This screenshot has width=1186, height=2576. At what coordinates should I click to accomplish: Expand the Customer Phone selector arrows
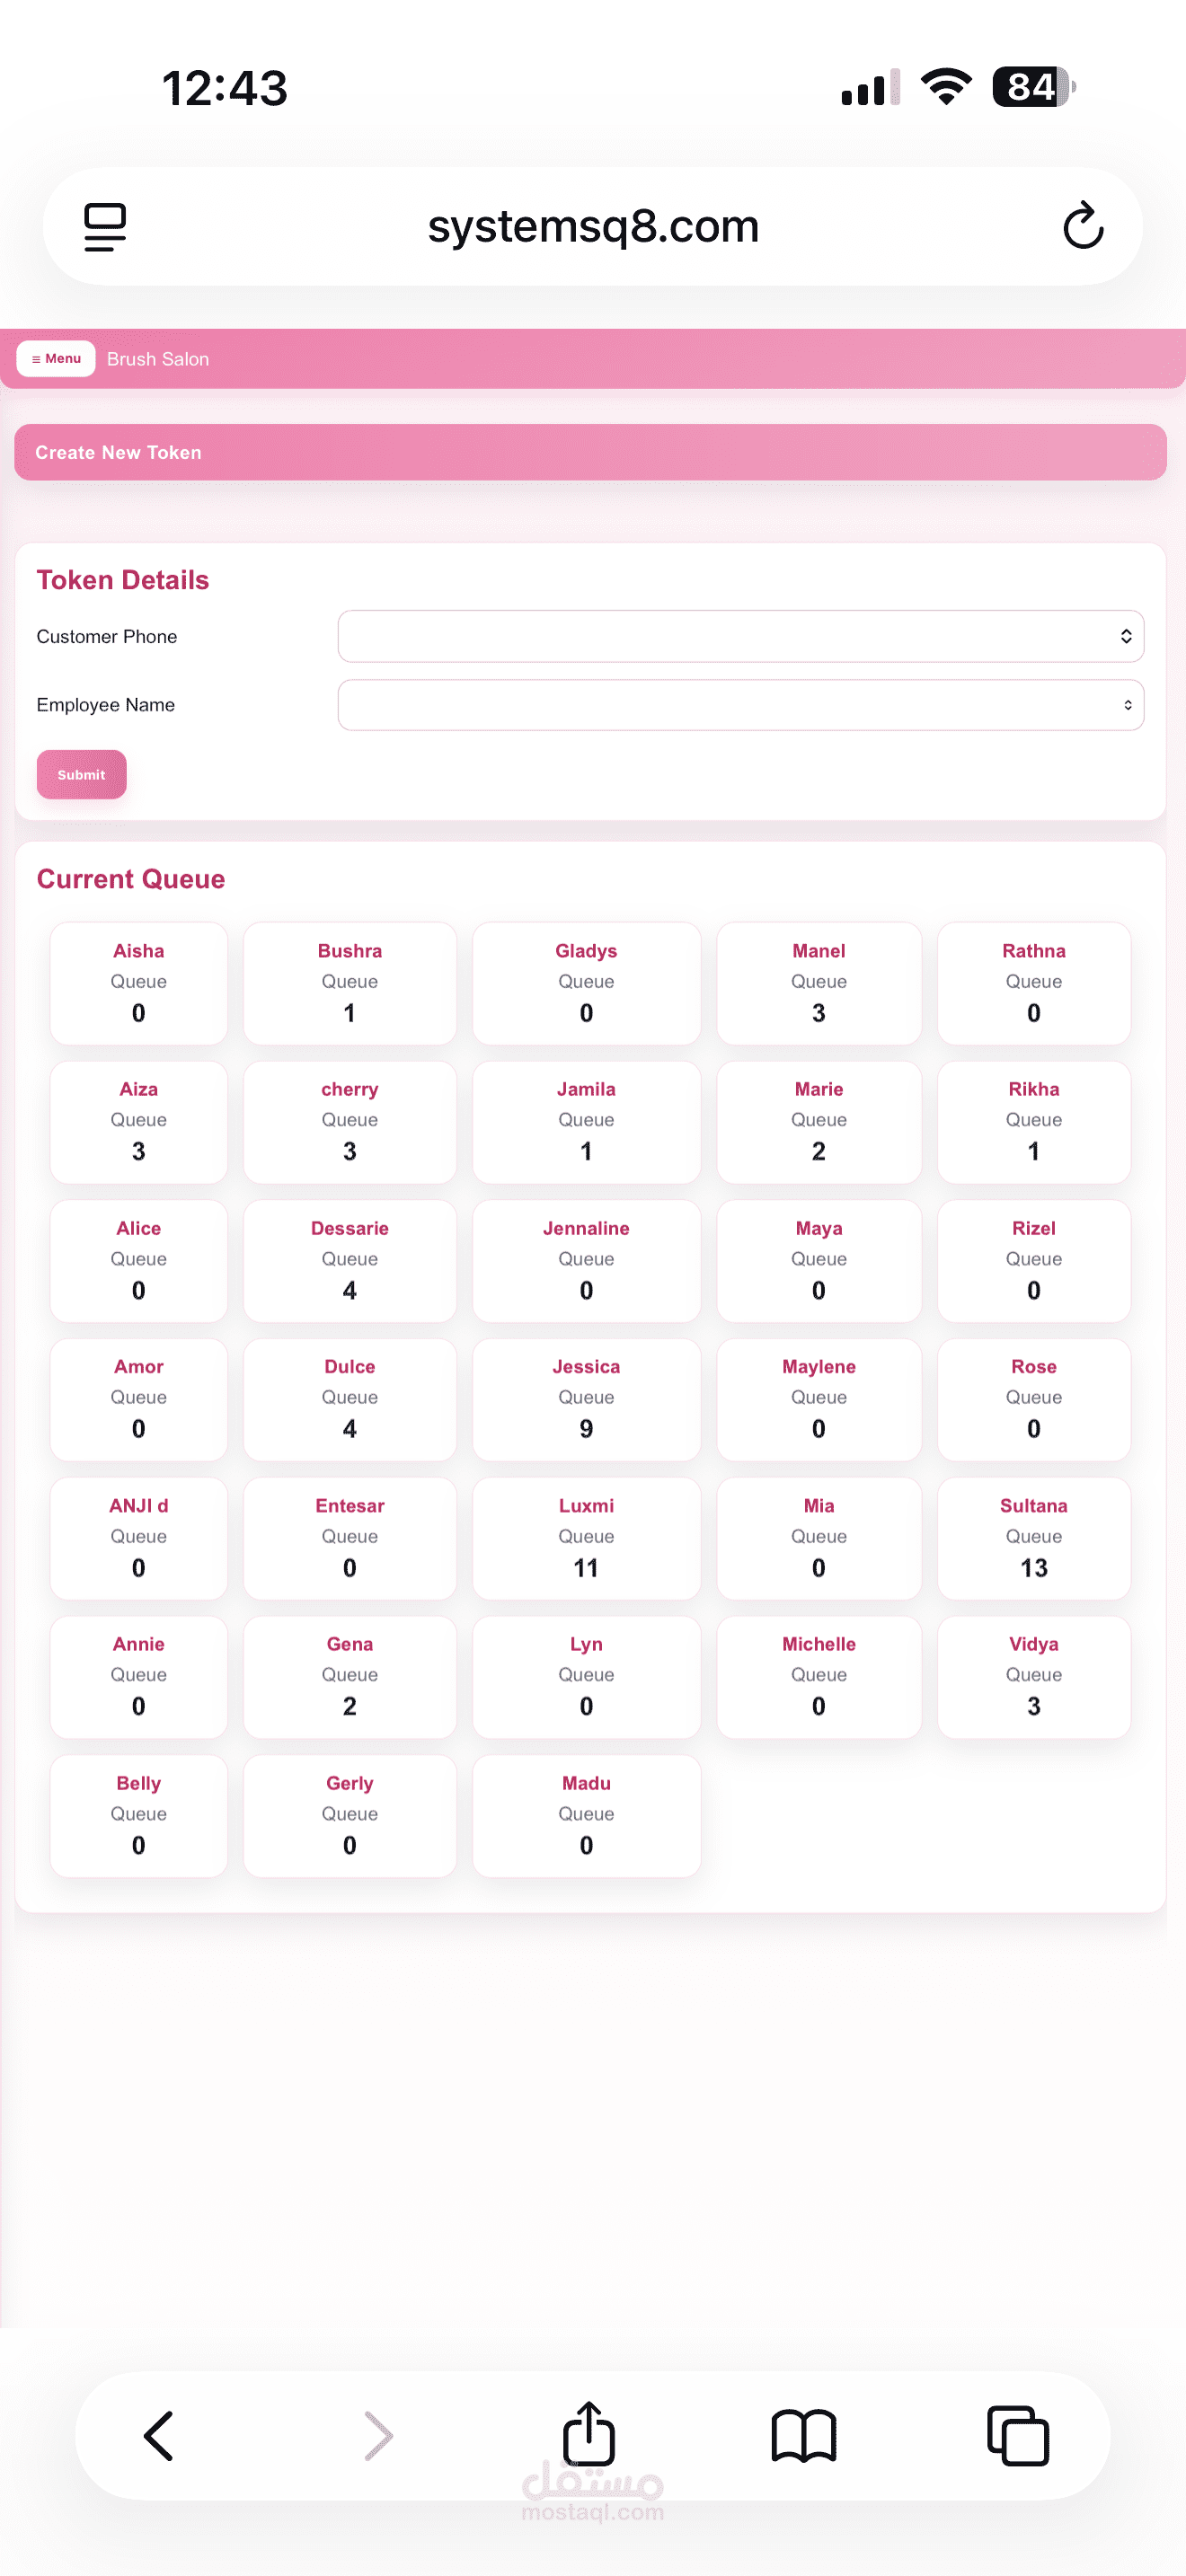[1122, 636]
